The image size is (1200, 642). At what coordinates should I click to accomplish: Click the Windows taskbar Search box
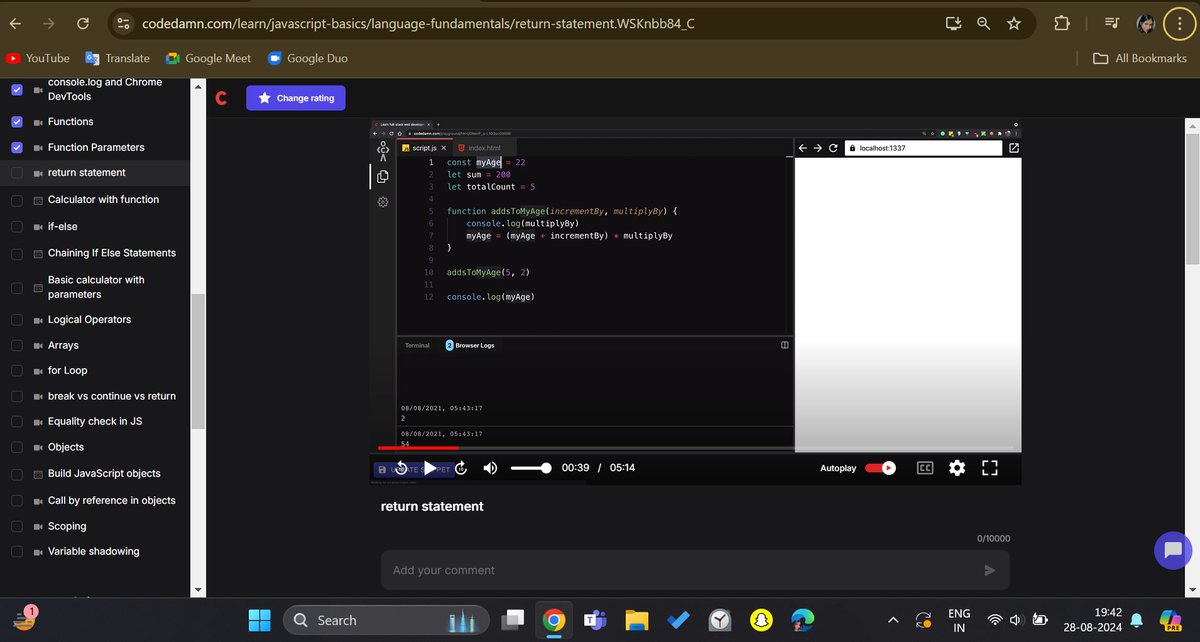386,620
